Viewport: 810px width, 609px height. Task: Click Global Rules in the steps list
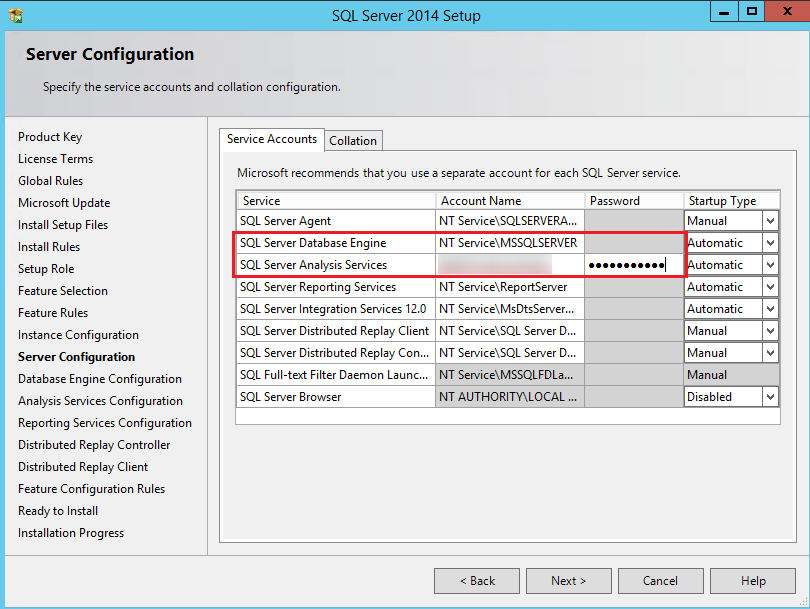(x=51, y=181)
